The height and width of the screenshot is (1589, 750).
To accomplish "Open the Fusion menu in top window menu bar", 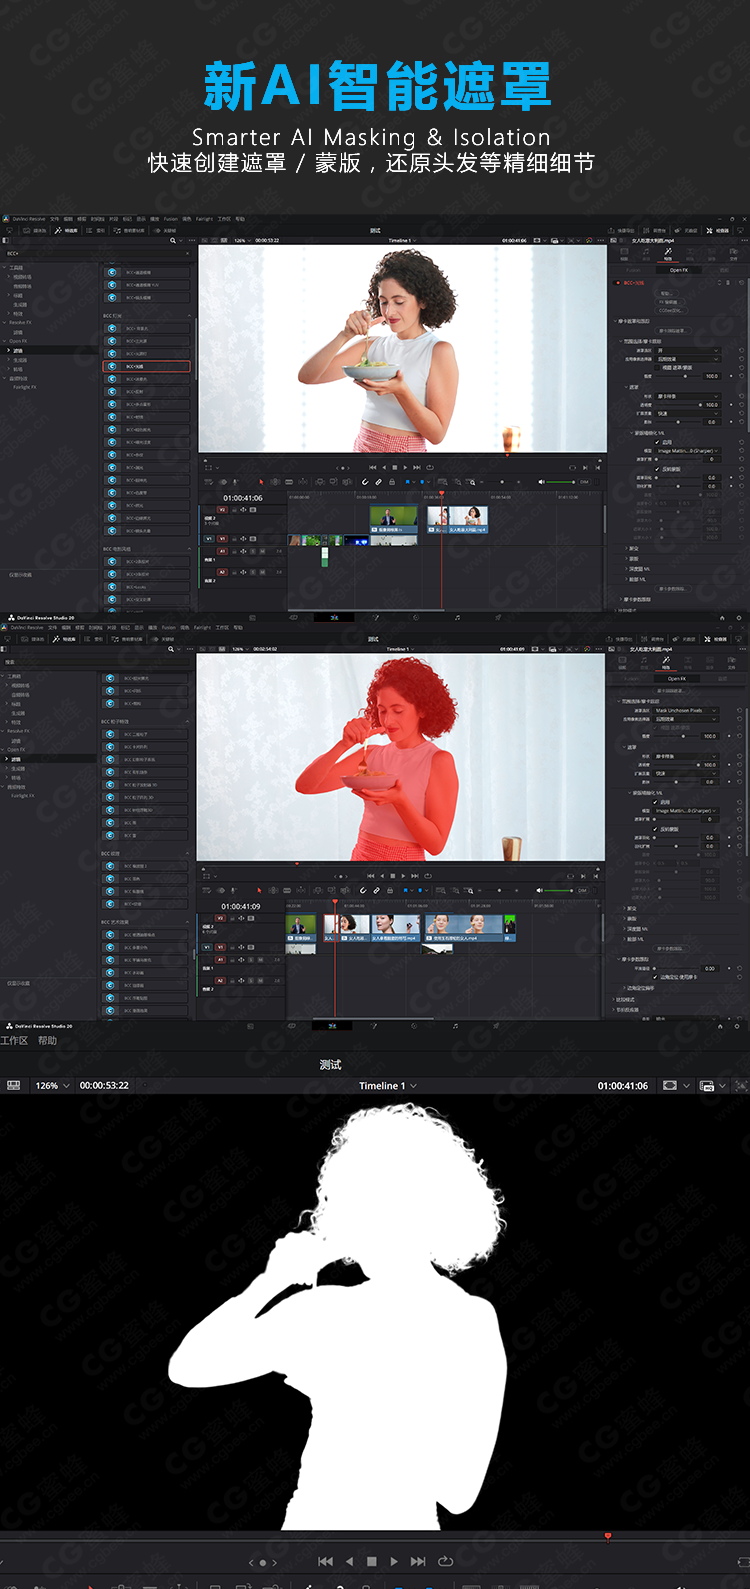I will (171, 219).
